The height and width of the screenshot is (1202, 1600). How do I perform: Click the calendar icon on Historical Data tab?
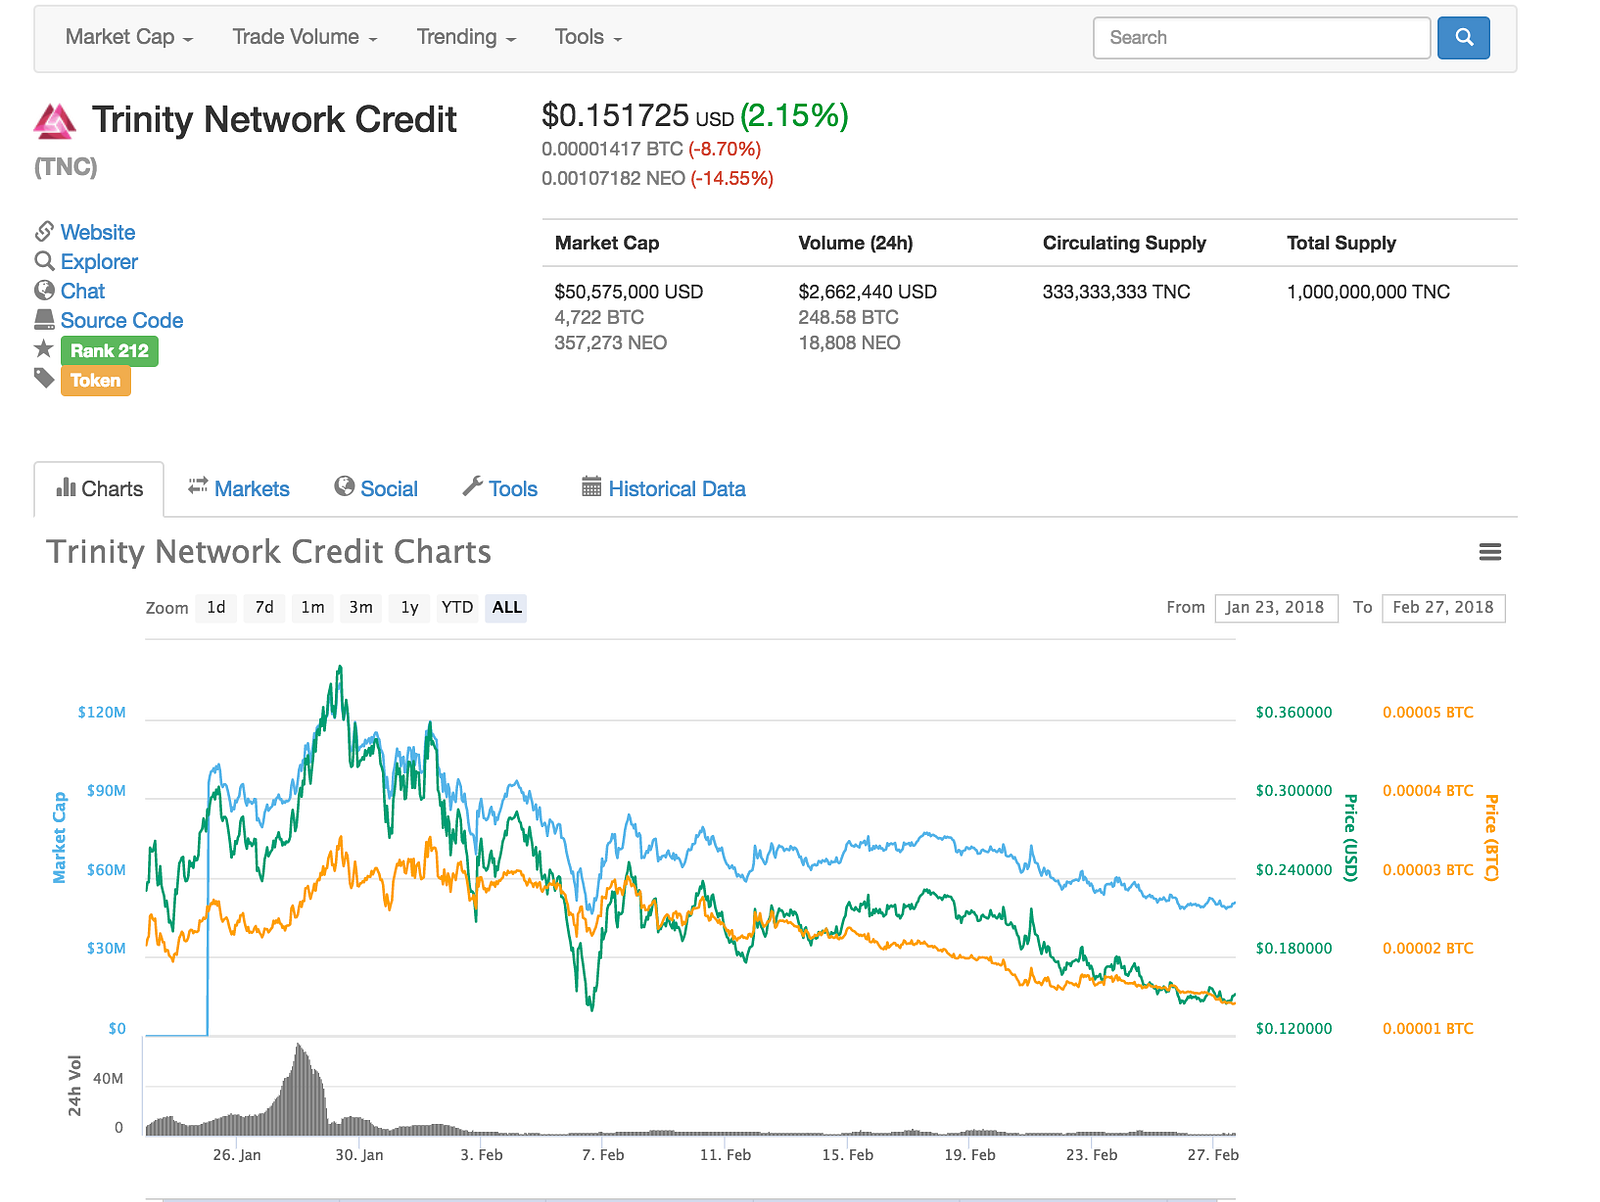[x=592, y=487]
